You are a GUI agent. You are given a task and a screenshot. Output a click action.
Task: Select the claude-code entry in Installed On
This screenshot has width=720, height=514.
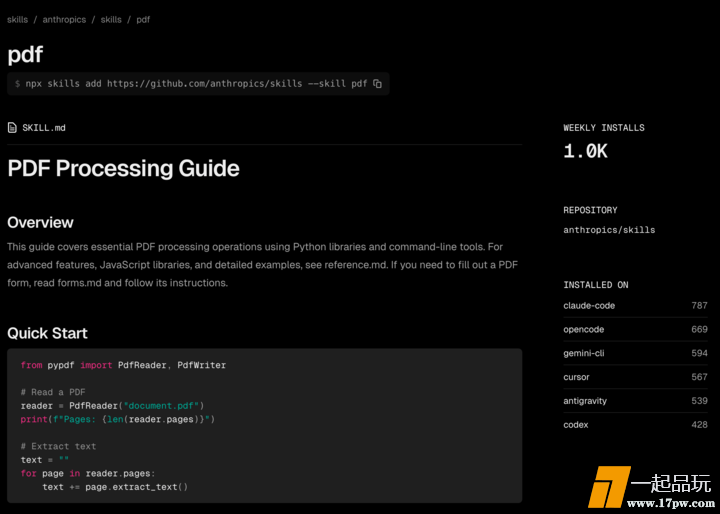[589, 305]
